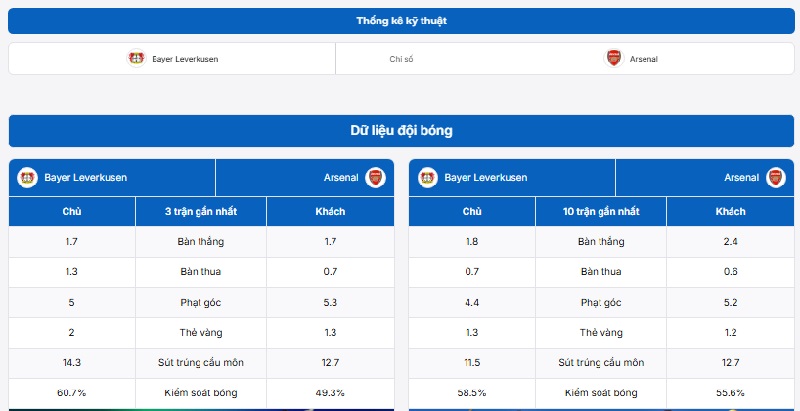Click away Phạt góc value 5.2

731,302
